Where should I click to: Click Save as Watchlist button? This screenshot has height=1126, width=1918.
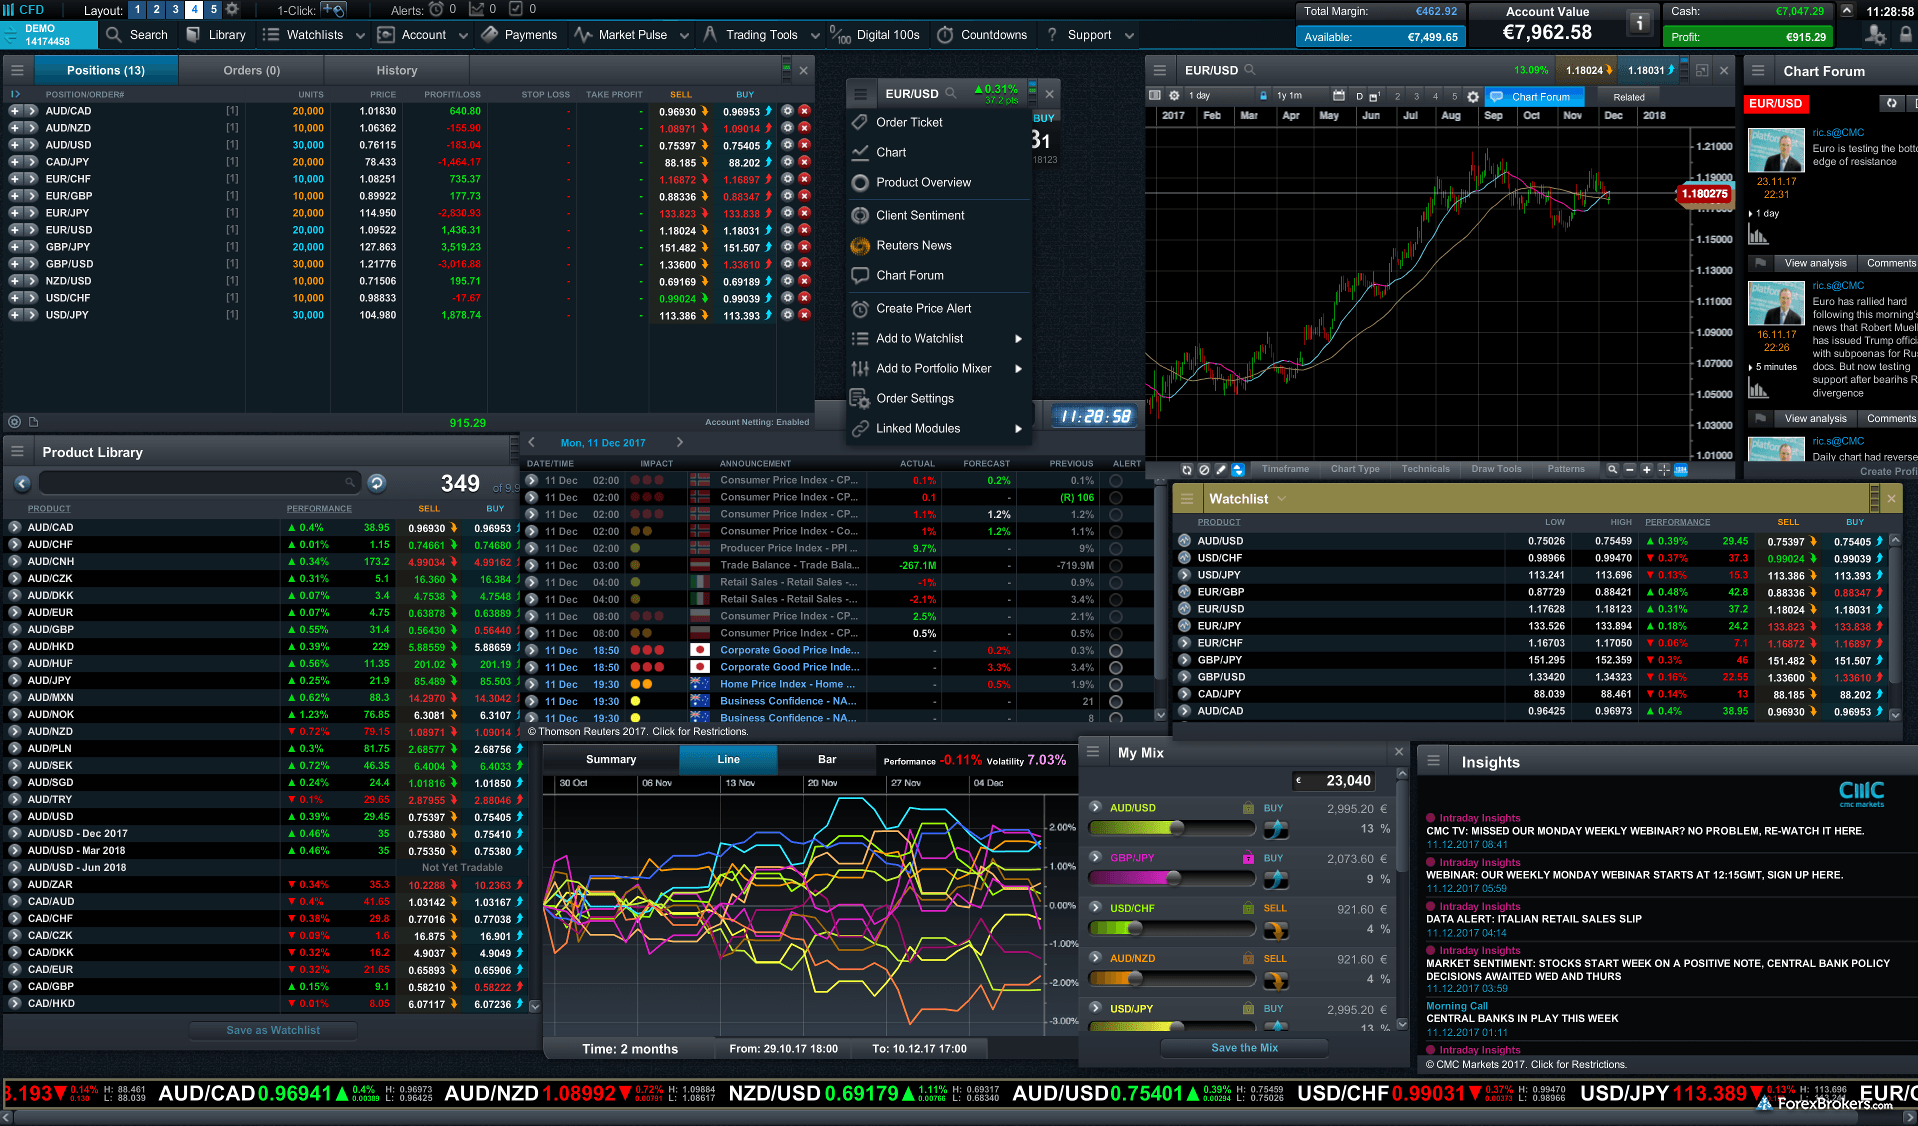coord(273,1030)
